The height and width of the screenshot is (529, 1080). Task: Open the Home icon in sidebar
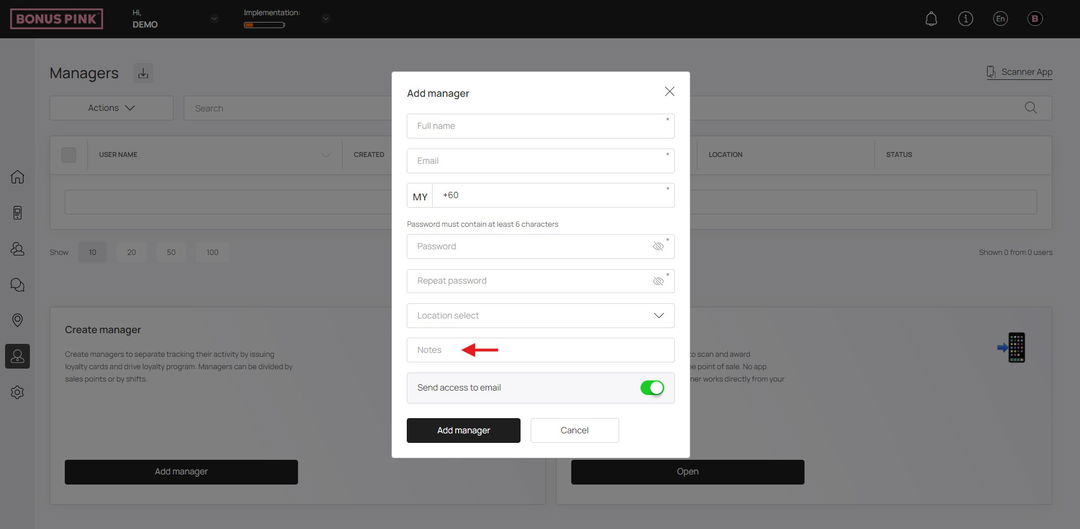coord(17,177)
